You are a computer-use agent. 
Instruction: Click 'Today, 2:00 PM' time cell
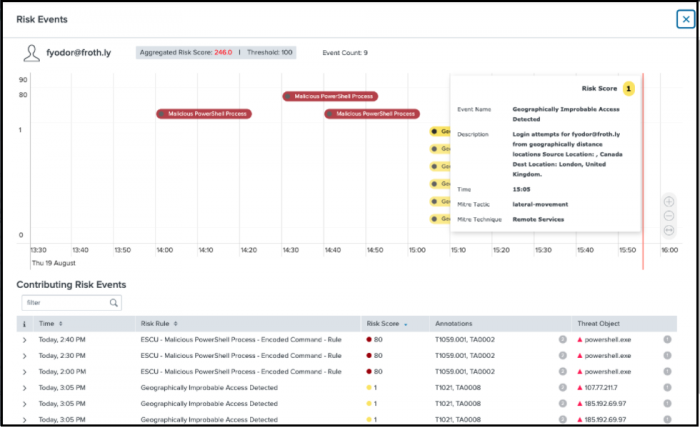point(62,372)
